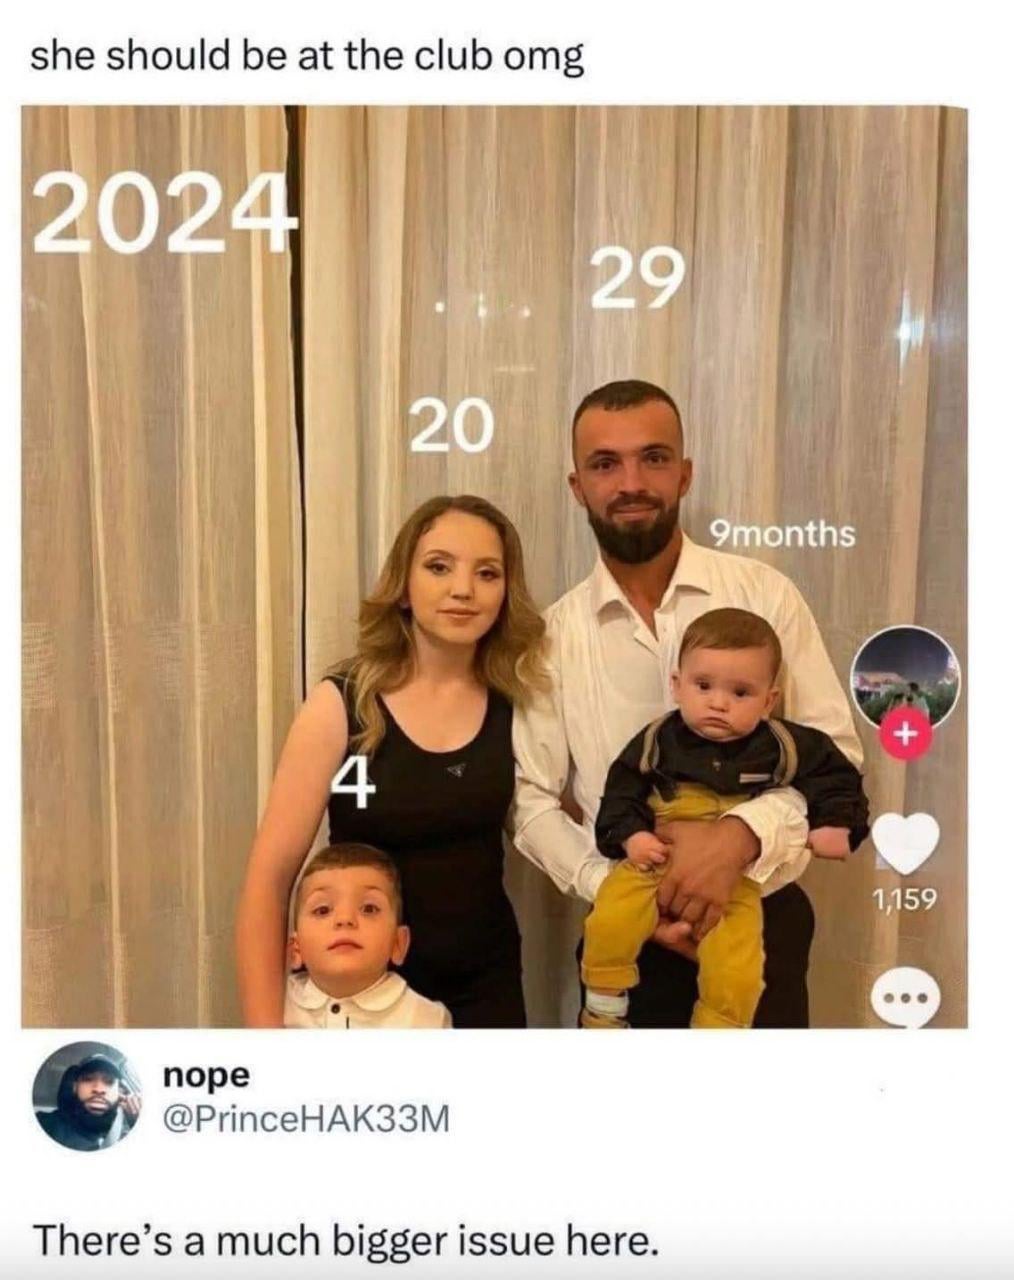Select the "9months" age label
Image resolution: width=1014 pixels, height=1280 pixels.
782,533
